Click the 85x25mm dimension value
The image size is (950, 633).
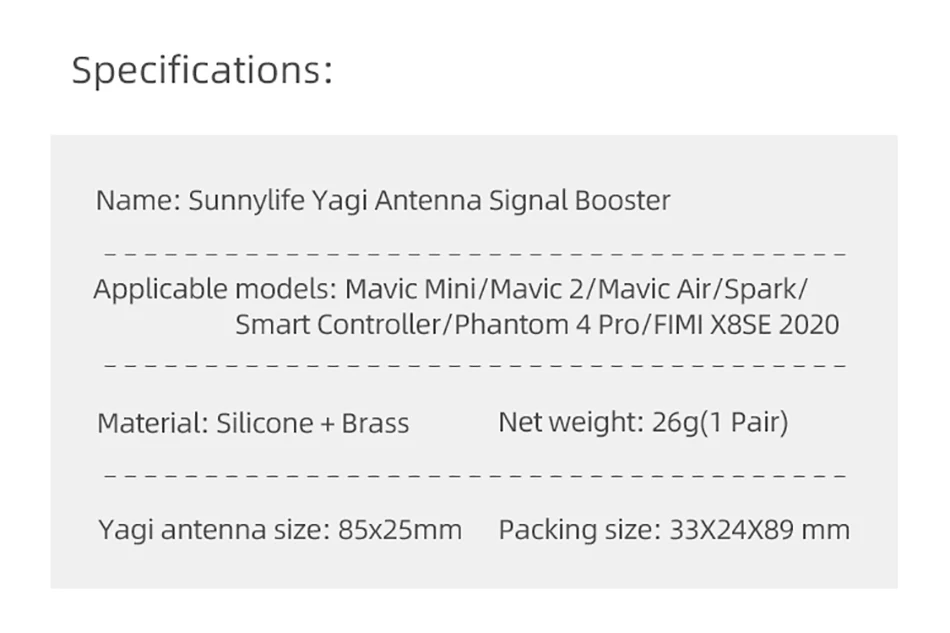coord(400,530)
